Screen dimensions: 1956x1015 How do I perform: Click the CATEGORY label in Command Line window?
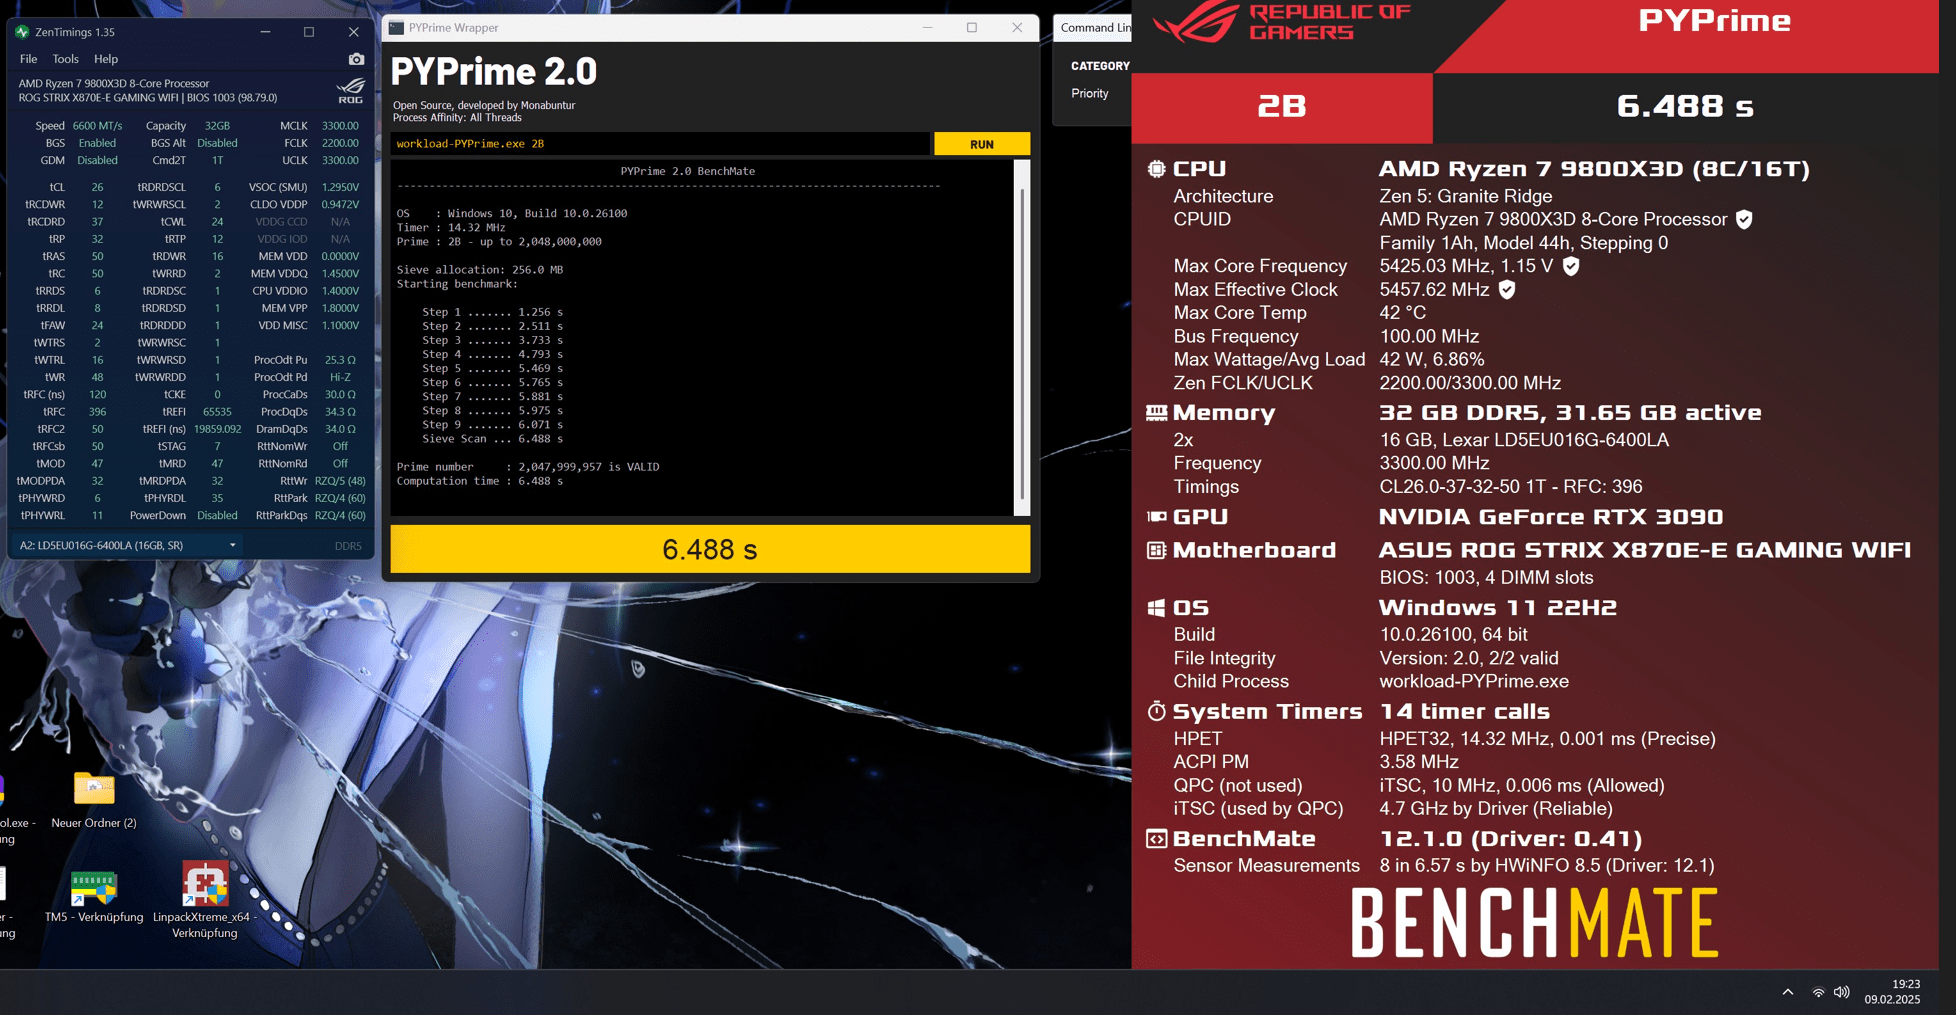(x=1100, y=66)
